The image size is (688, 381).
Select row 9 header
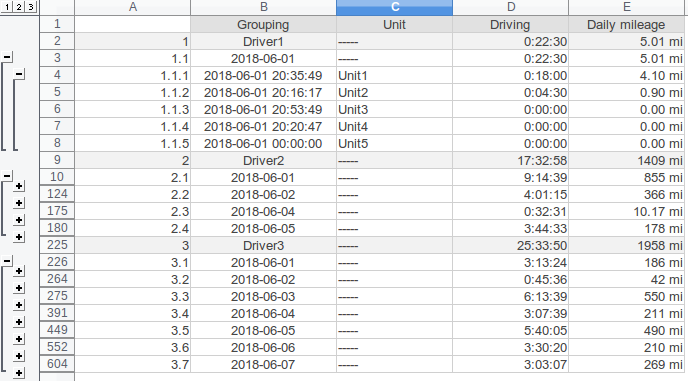click(x=57, y=160)
